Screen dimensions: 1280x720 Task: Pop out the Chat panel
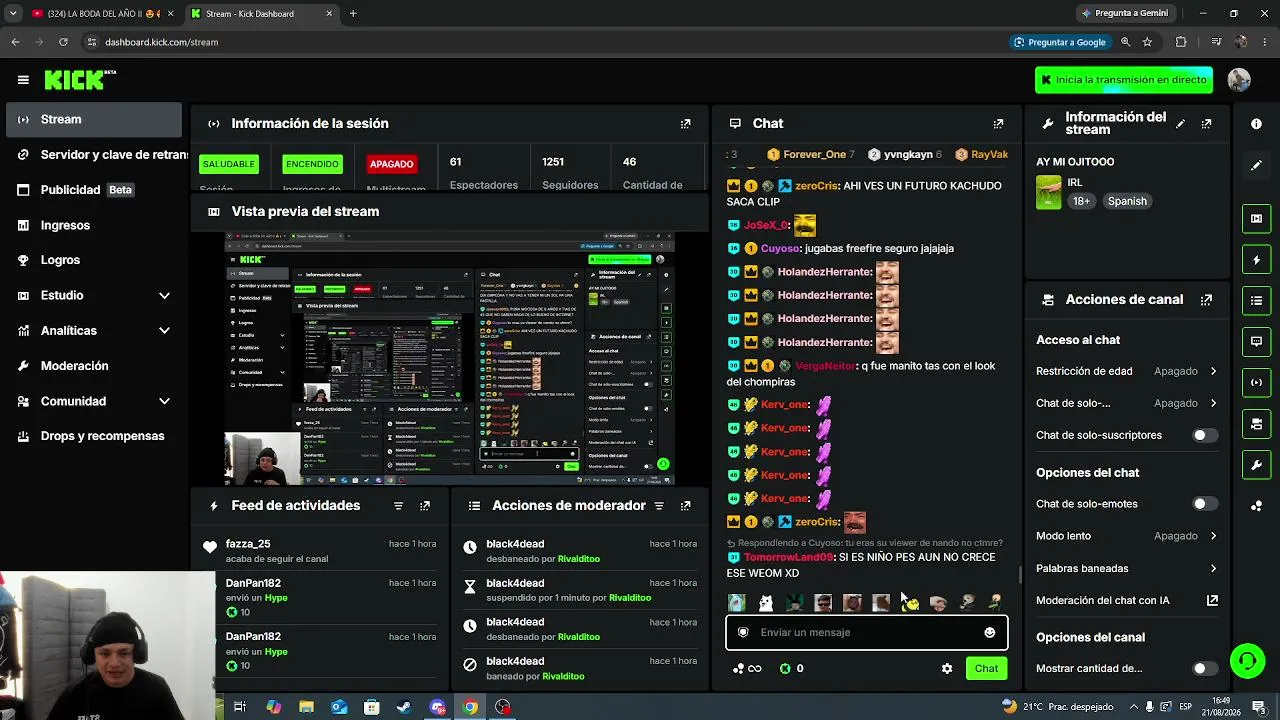[998, 124]
